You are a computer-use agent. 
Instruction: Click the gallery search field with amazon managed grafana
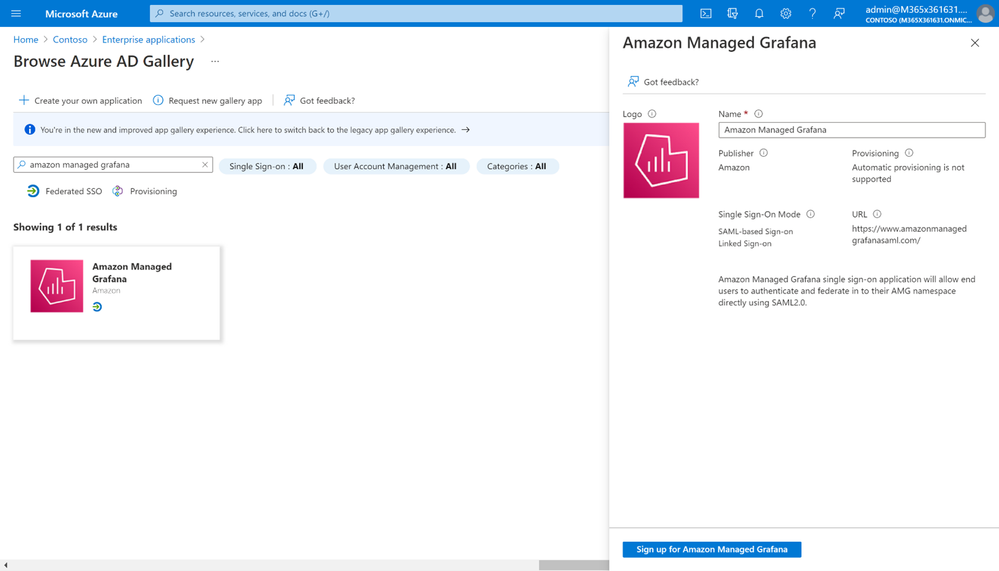(x=113, y=164)
